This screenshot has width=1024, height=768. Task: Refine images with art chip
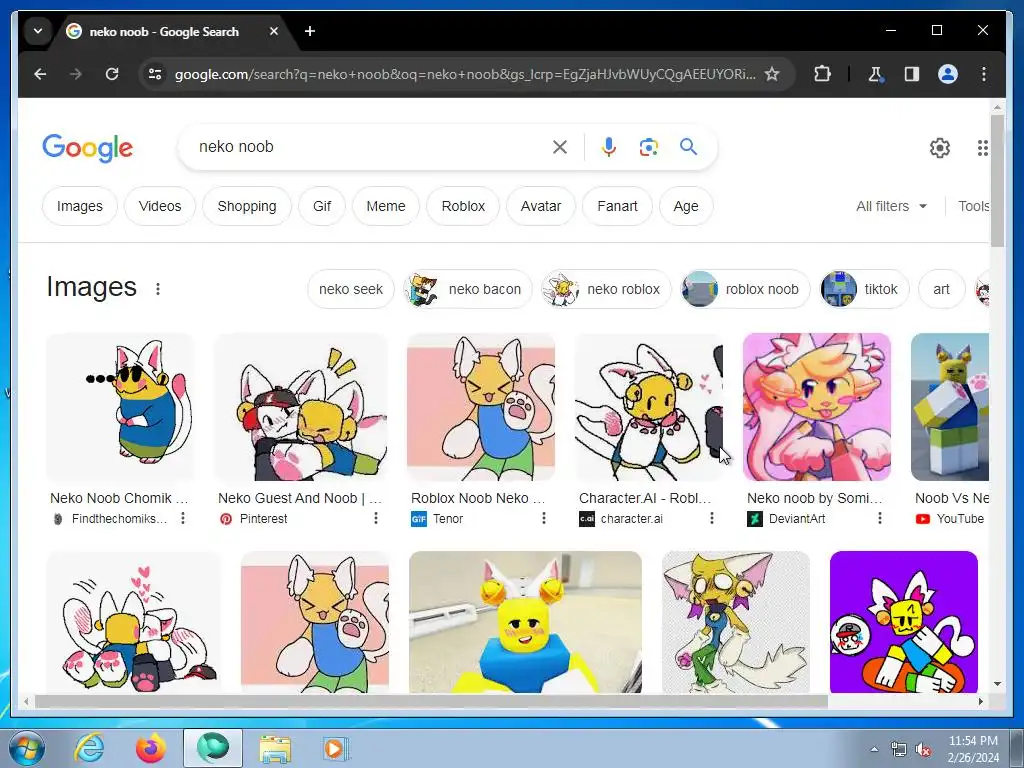pyautogui.click(x=941, y=289)
